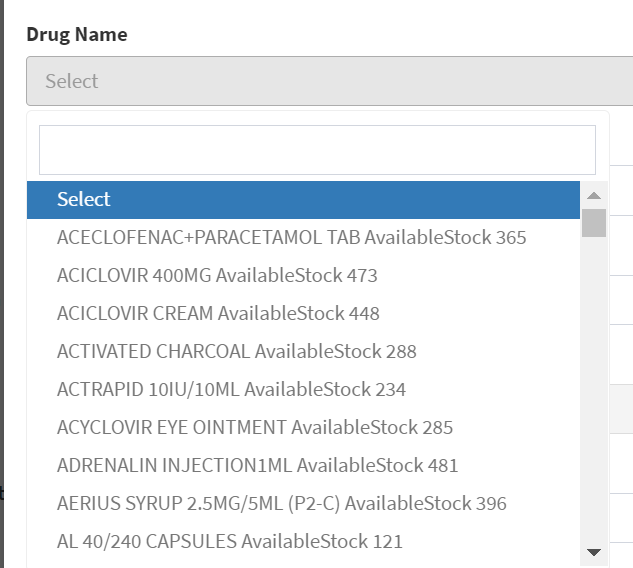Open the Drug Name select box
633x568 pixels.
(329, 81)
